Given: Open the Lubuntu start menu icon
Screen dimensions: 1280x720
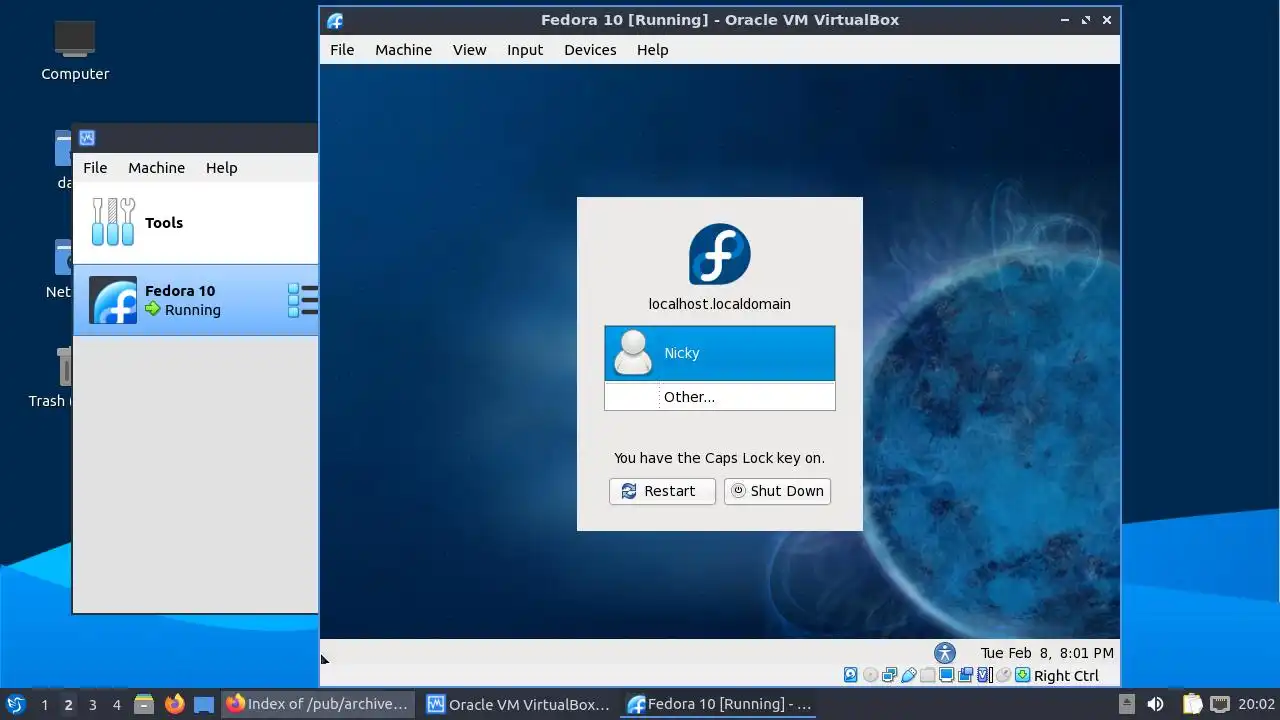Looking at the screenshot, I should tap(15, 704).
